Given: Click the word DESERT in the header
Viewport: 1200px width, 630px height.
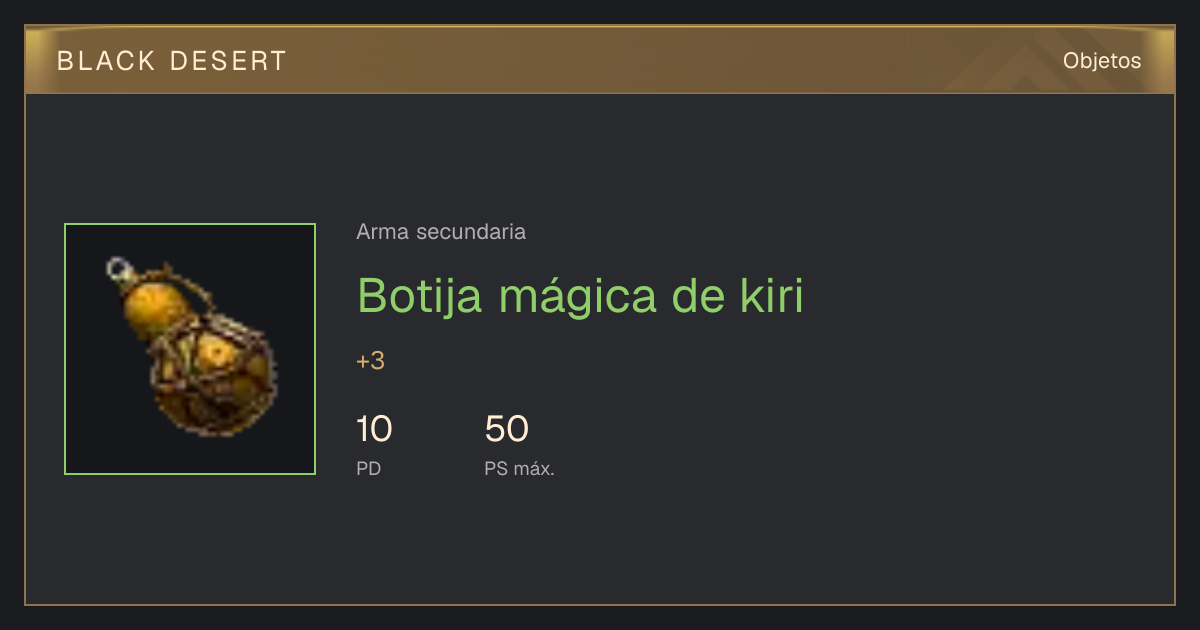Looking at the screenshot, I should pyautogui.click(x=228, y=61).
